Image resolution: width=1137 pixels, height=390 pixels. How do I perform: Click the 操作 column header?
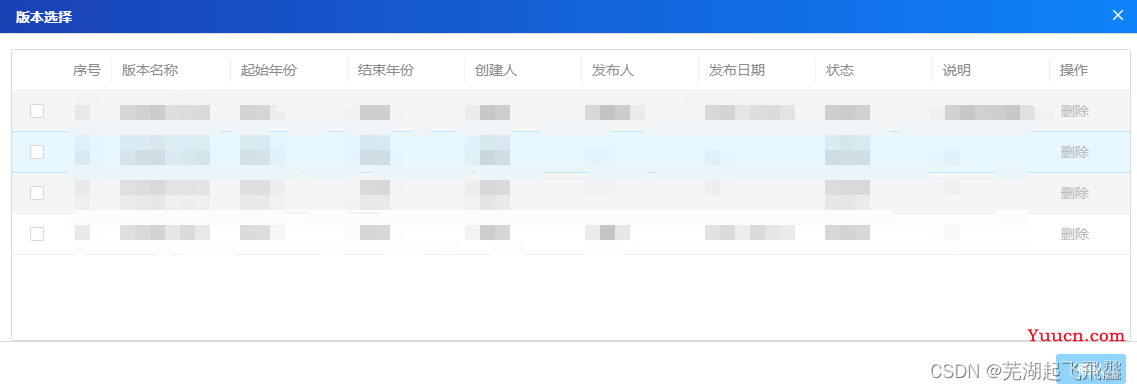(1074, 70)
